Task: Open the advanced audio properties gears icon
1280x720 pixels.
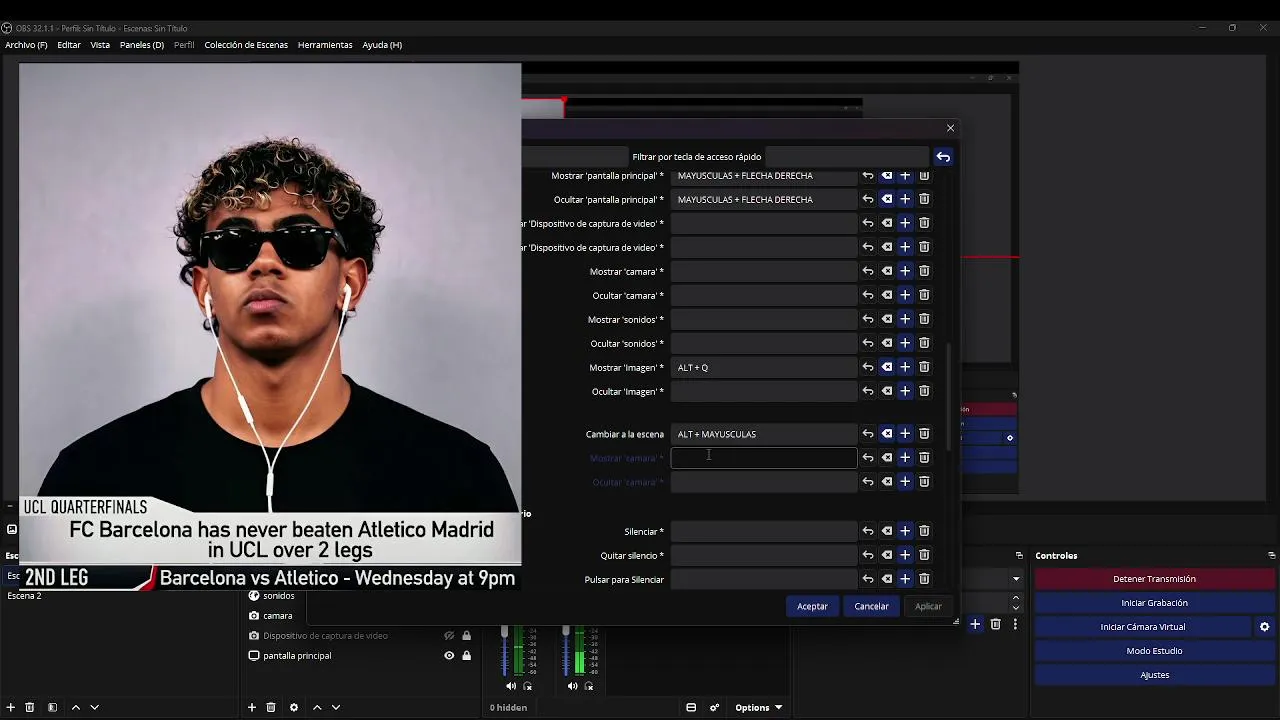Action: [x=714, y=707]
